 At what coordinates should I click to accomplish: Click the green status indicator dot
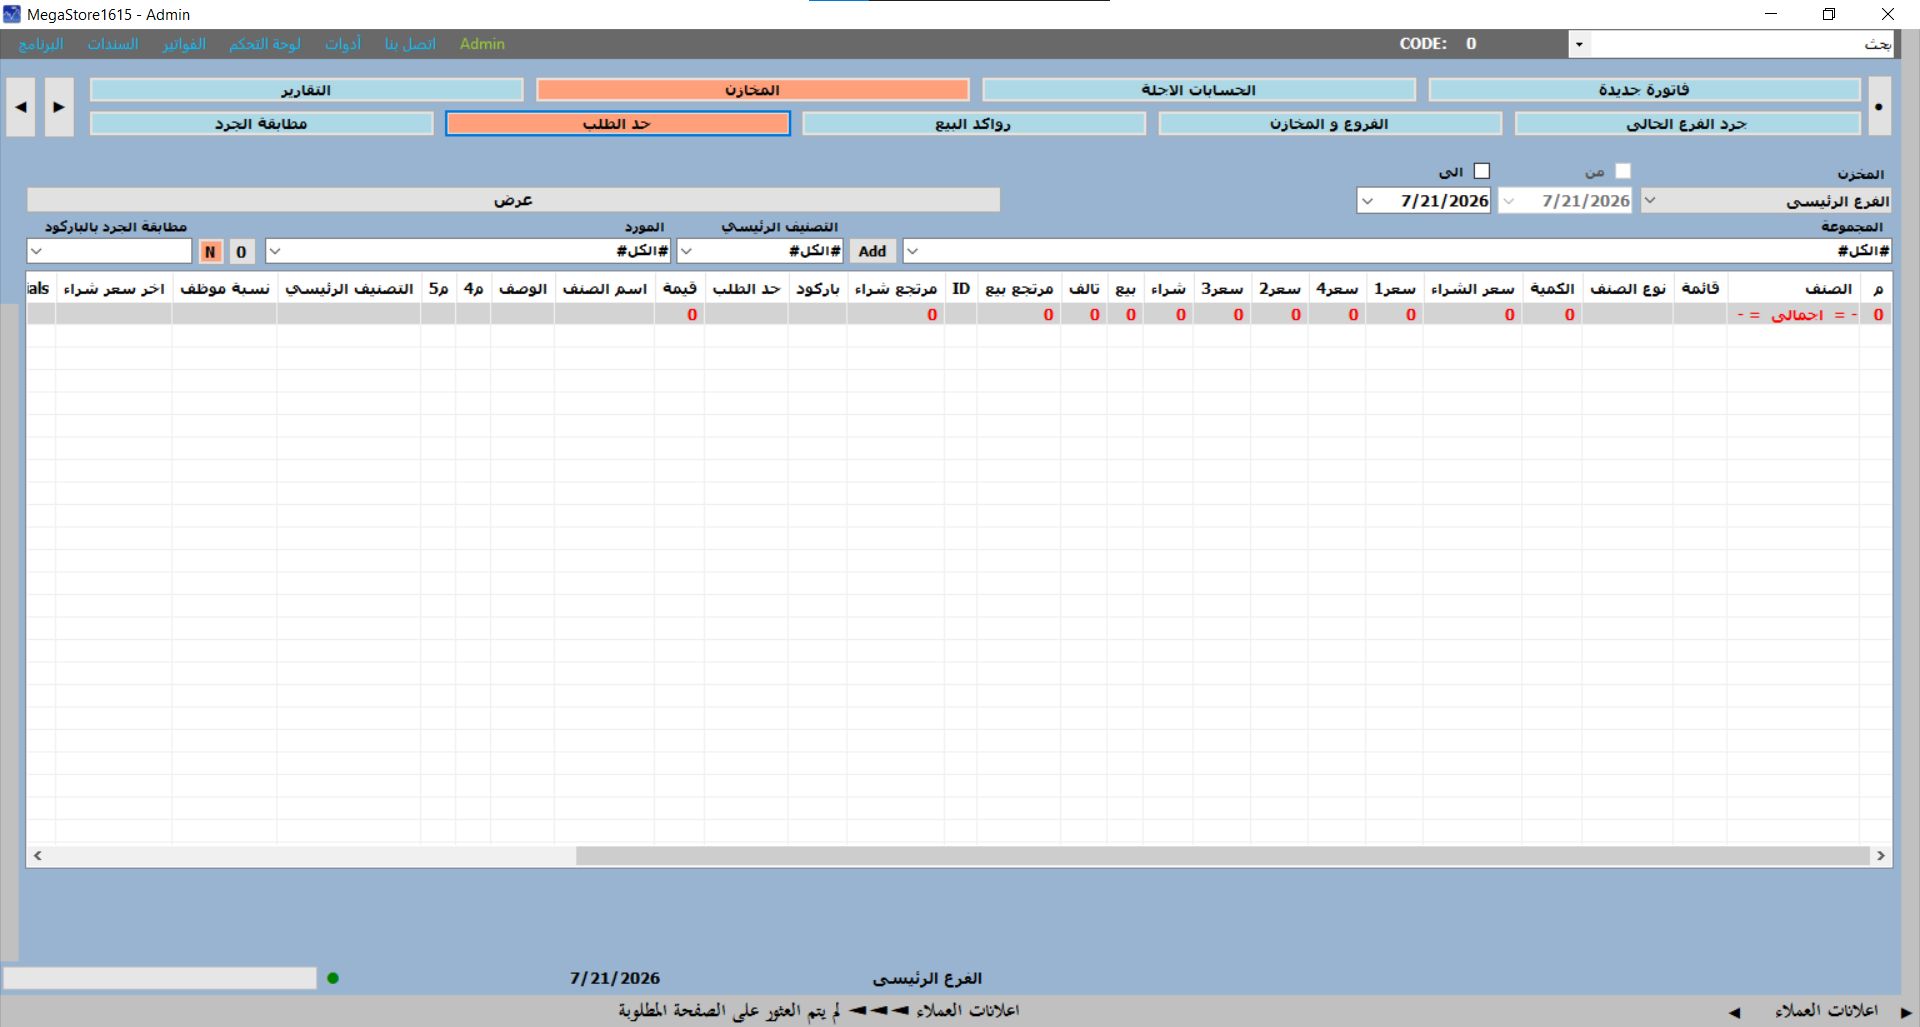333,978
